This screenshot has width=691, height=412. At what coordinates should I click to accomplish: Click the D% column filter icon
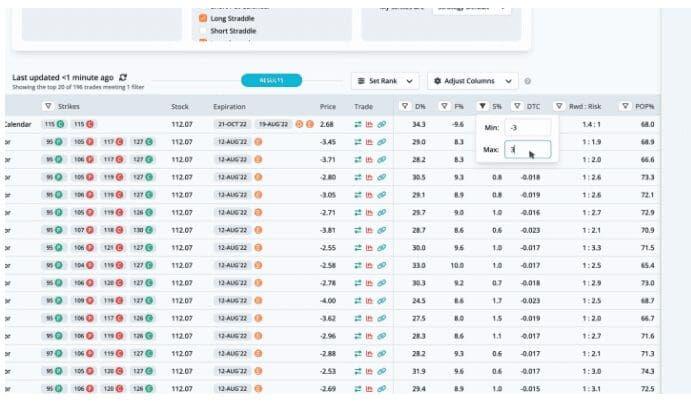click(x=405, y=106)
